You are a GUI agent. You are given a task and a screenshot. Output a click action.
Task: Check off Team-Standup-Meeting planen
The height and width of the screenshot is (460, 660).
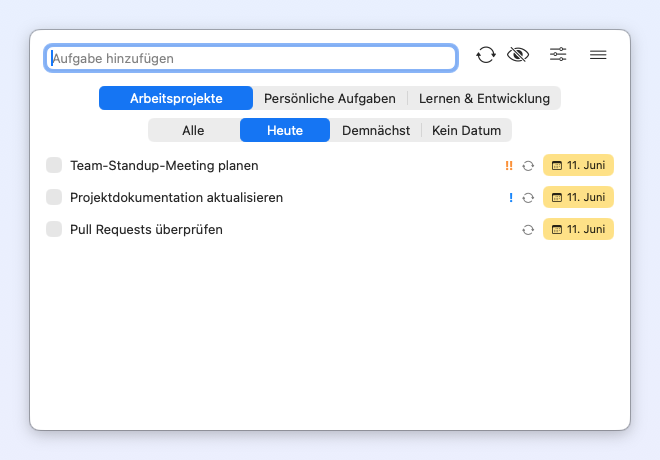[x=54, y=165]
